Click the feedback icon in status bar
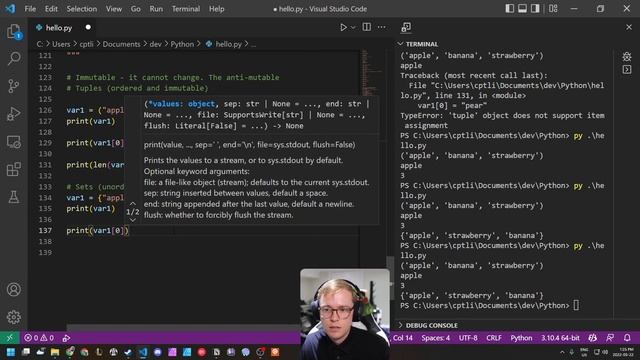640x360 pixels. [x=610, y=338]
